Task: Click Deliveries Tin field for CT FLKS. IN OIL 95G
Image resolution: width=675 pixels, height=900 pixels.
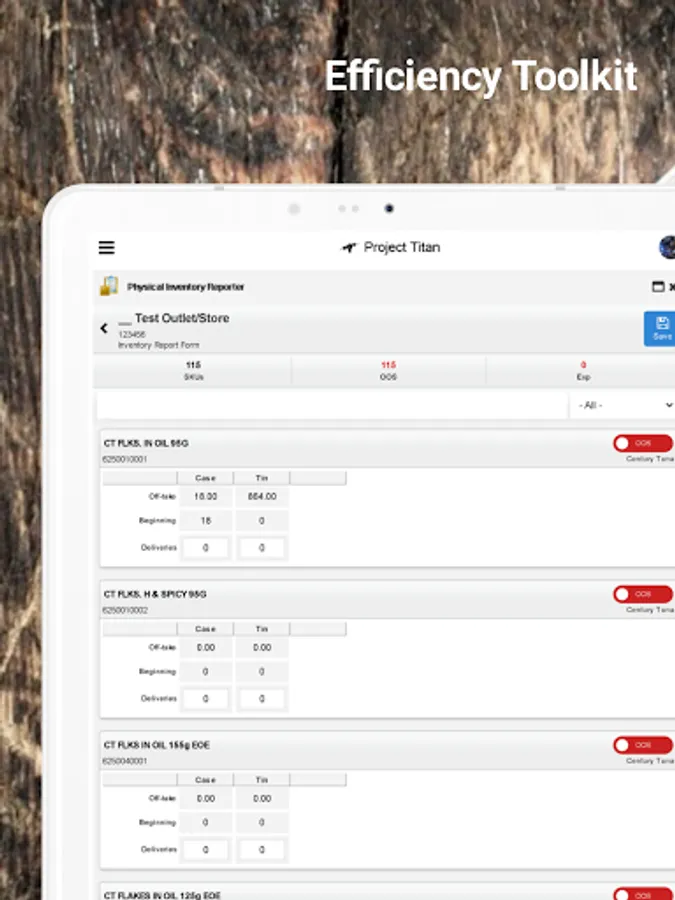Action: click(x=262, y=548)
